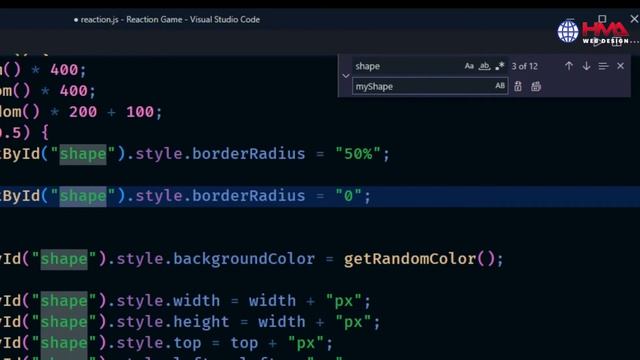Click 'shape' in the style.width line

[x=64, y=301]
